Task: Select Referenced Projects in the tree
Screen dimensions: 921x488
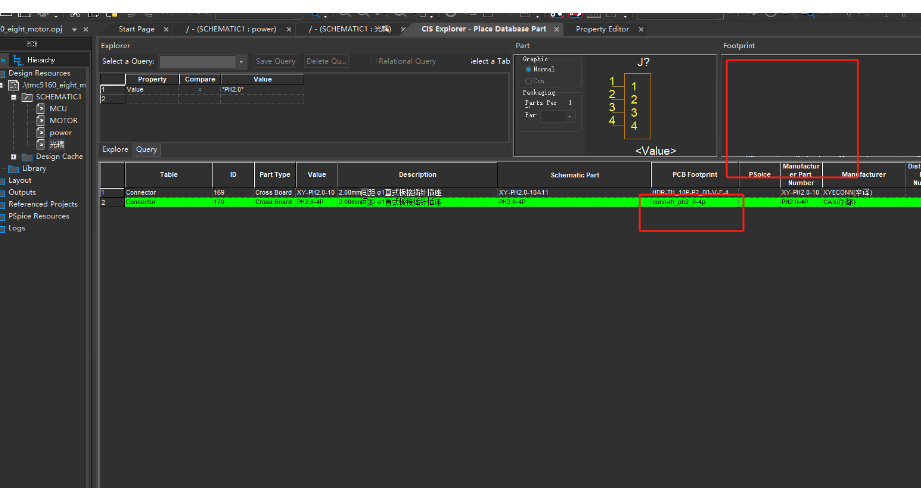Action: pos(43,204)
